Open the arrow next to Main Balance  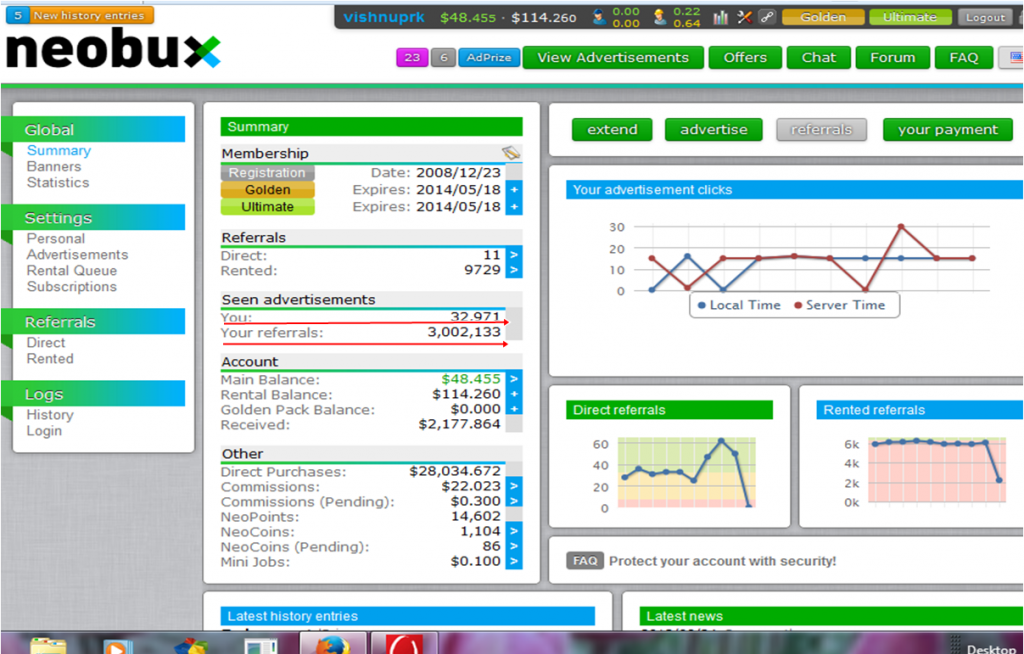514,379
